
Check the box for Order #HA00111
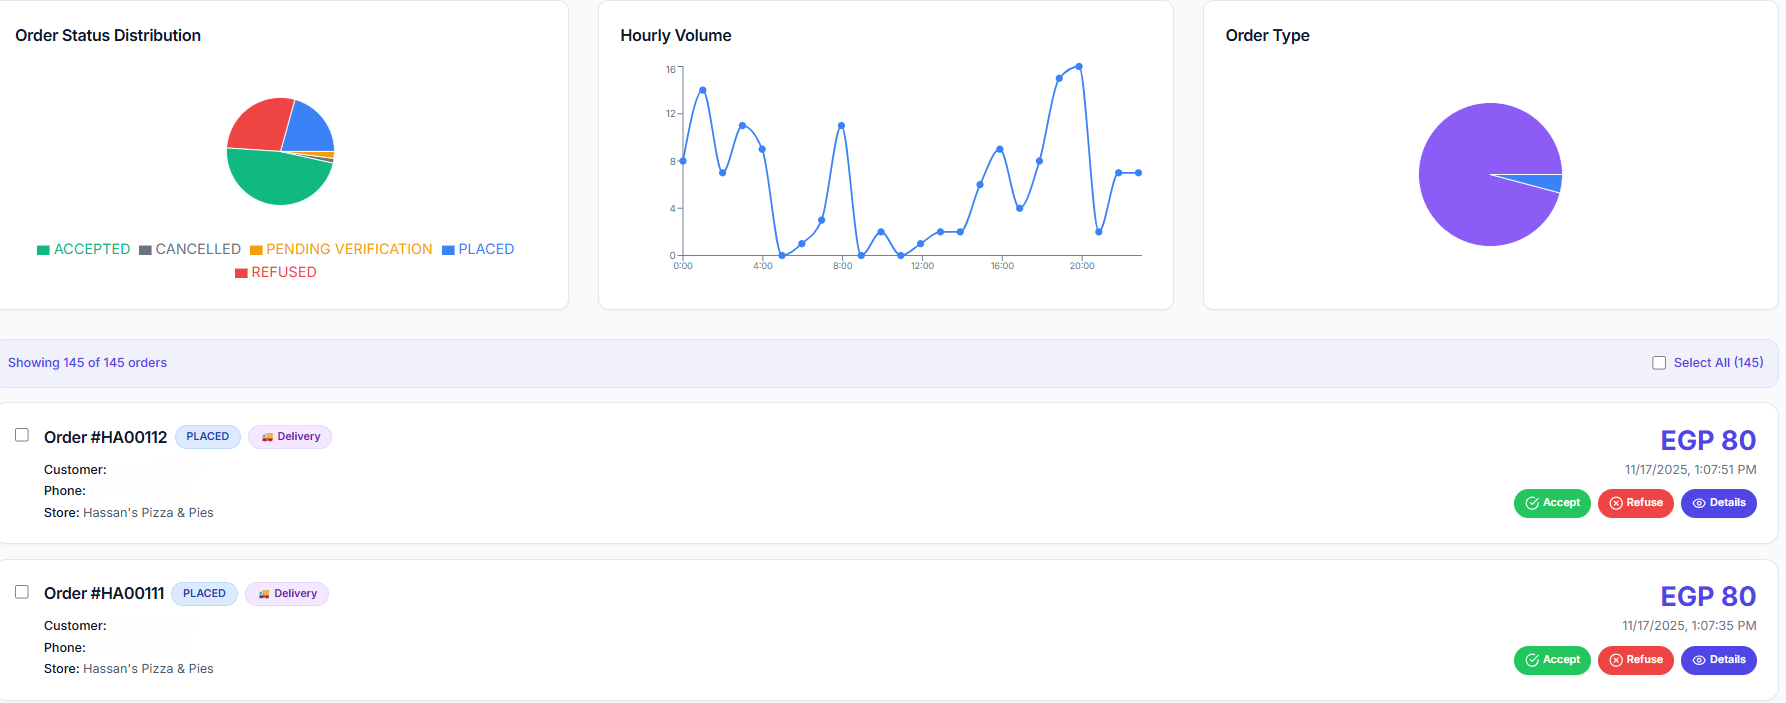point(22,592)
